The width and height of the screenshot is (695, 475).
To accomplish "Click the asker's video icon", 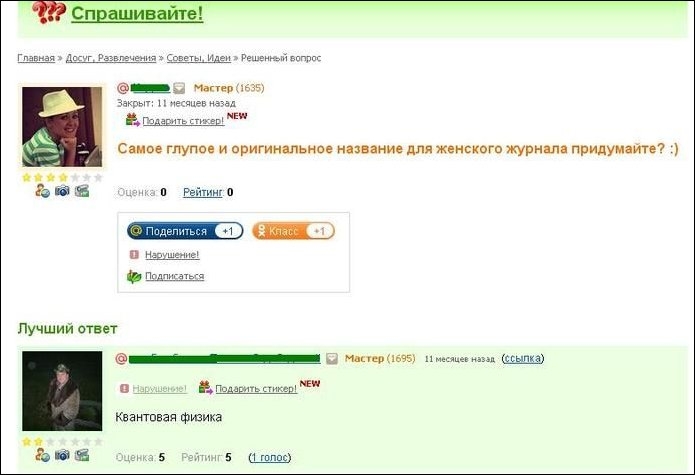I will point(81,191).
